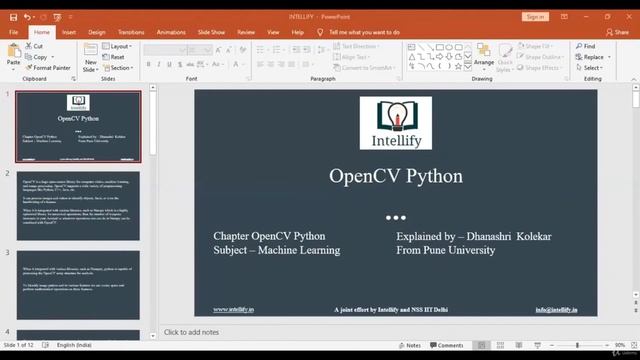This screenshot has height=360, width=640.
Task: Click the info@intellify.in link on slide
Action: [x=556, y=310]
